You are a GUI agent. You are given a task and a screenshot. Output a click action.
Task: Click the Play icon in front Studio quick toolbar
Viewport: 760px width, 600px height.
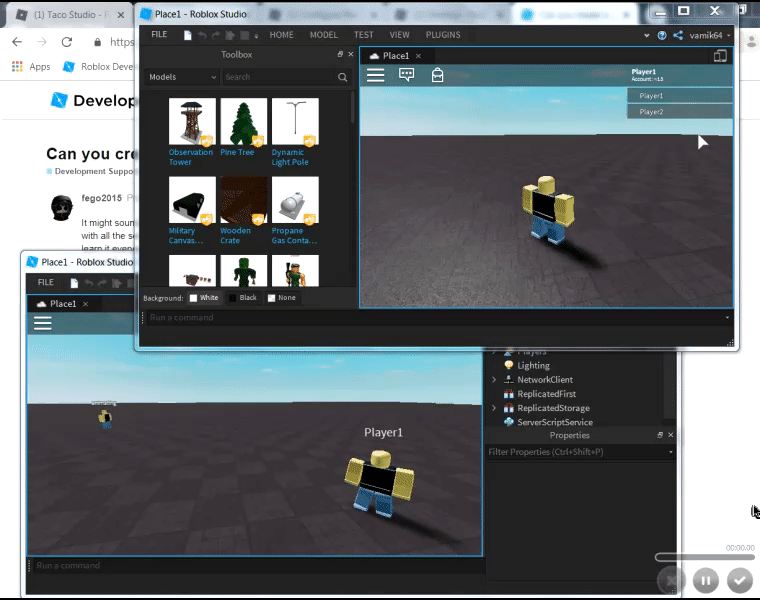coord(230,35)
